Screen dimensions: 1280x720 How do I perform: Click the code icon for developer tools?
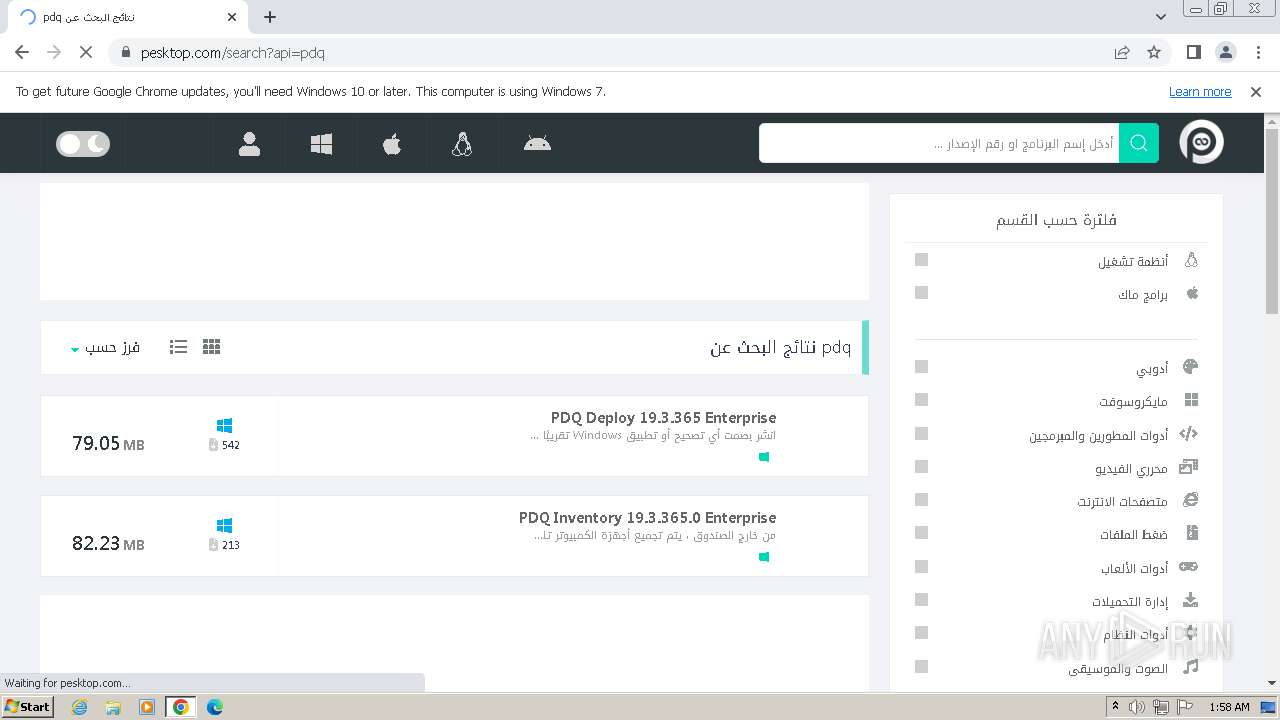point(1188,434)
